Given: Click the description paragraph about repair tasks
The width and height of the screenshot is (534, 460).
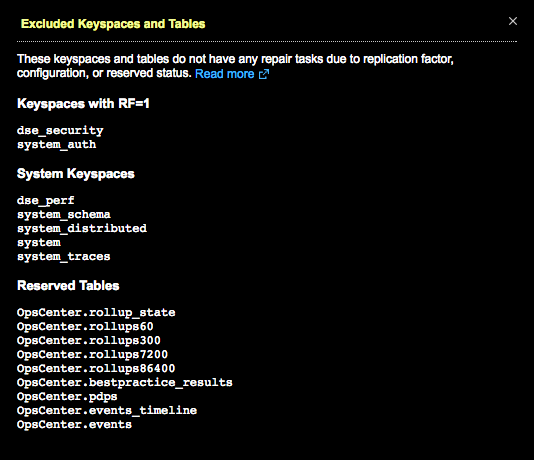Looking at the screenshot, I should pyautogui.click(x=235, y=66).
